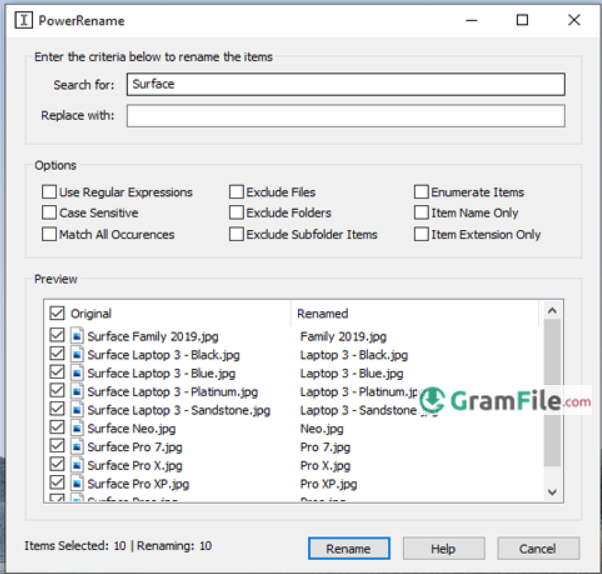Click file icon of Surface Laptop 3 - Black.jpg
Viewport: 602px width, 574px height.
[x=77, y=354]
